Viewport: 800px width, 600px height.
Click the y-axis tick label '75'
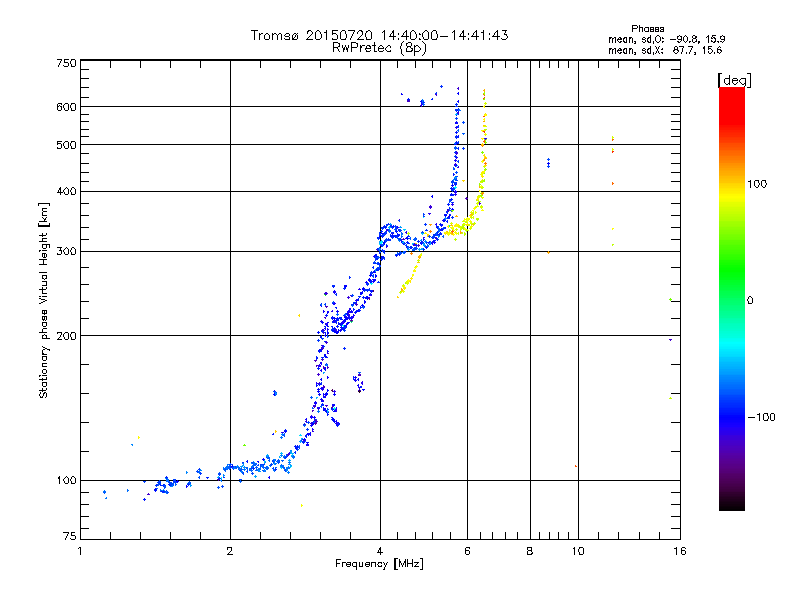70,536
